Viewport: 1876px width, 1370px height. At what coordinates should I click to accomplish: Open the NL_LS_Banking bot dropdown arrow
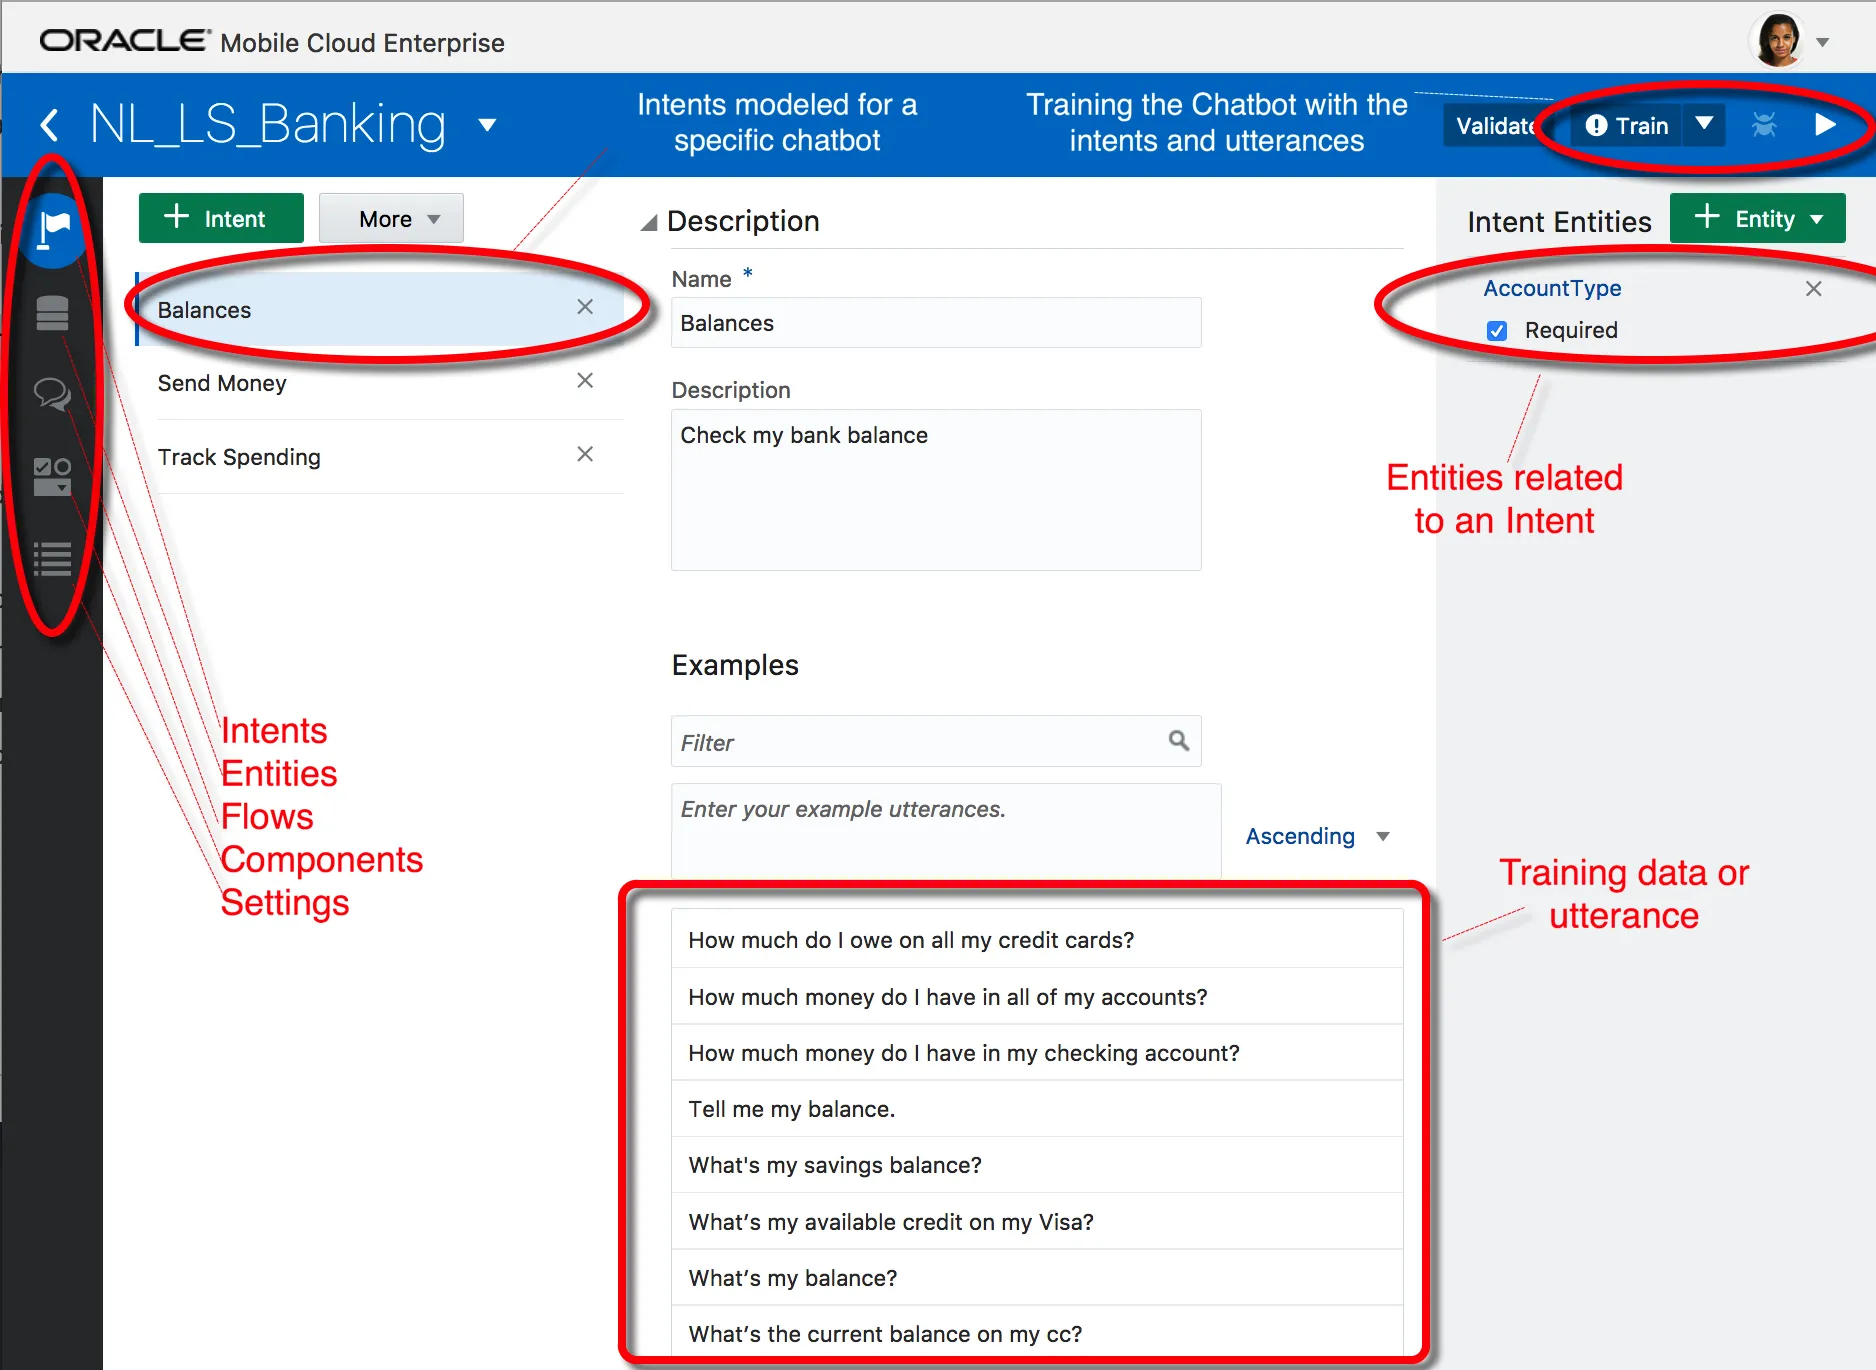click(487, 125)
